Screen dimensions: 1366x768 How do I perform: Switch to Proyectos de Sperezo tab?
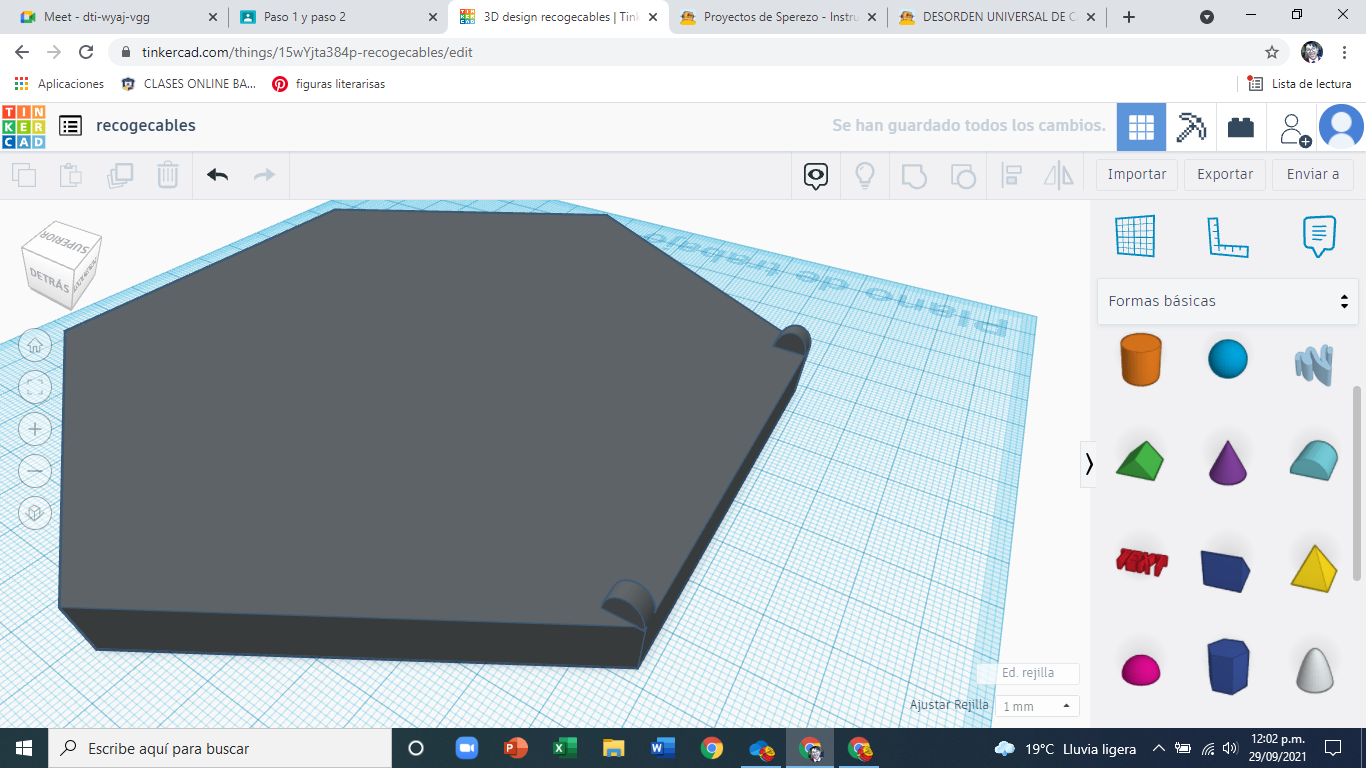779,17
